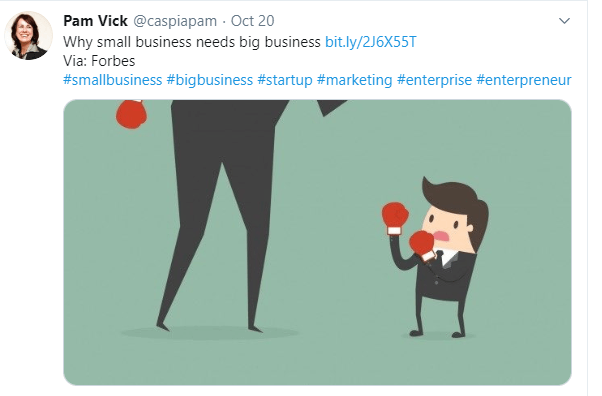
Task: Open the Oct 20 tweet timestamp
Action: [x=252, y=21]
